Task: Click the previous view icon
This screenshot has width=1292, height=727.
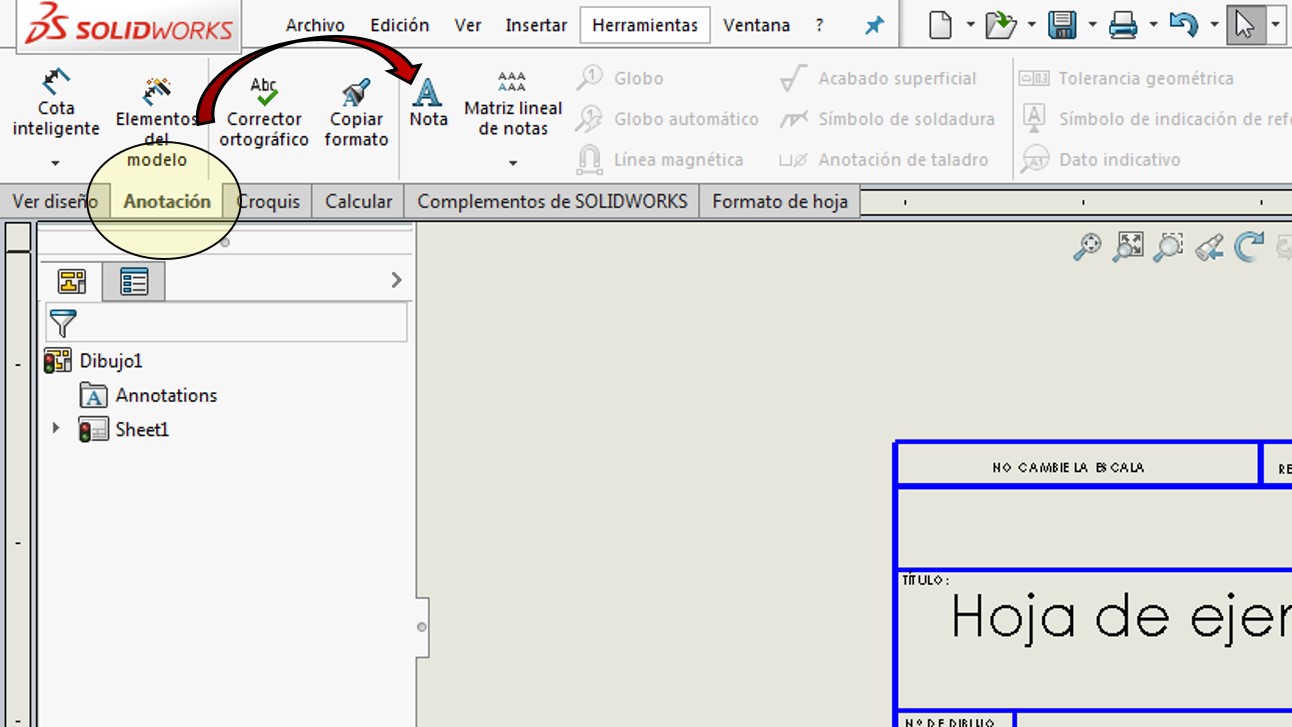Action: [1209, 246]
